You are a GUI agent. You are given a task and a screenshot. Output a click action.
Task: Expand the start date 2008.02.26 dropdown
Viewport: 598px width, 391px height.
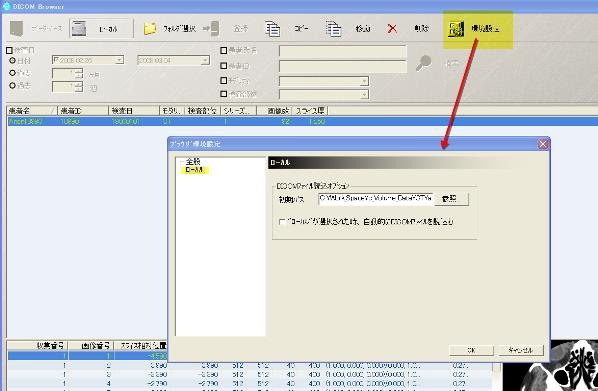120,60
